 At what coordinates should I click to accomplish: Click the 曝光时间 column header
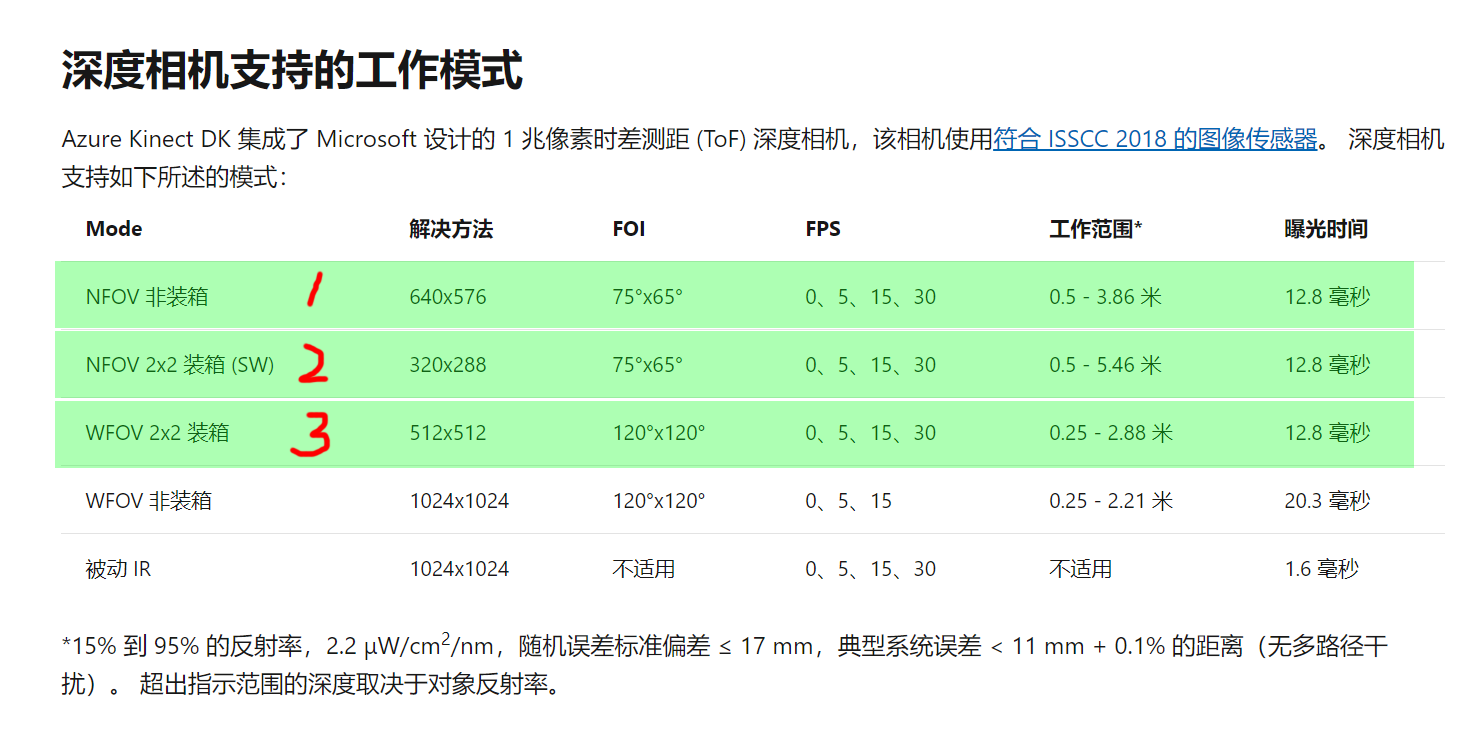1327,228
